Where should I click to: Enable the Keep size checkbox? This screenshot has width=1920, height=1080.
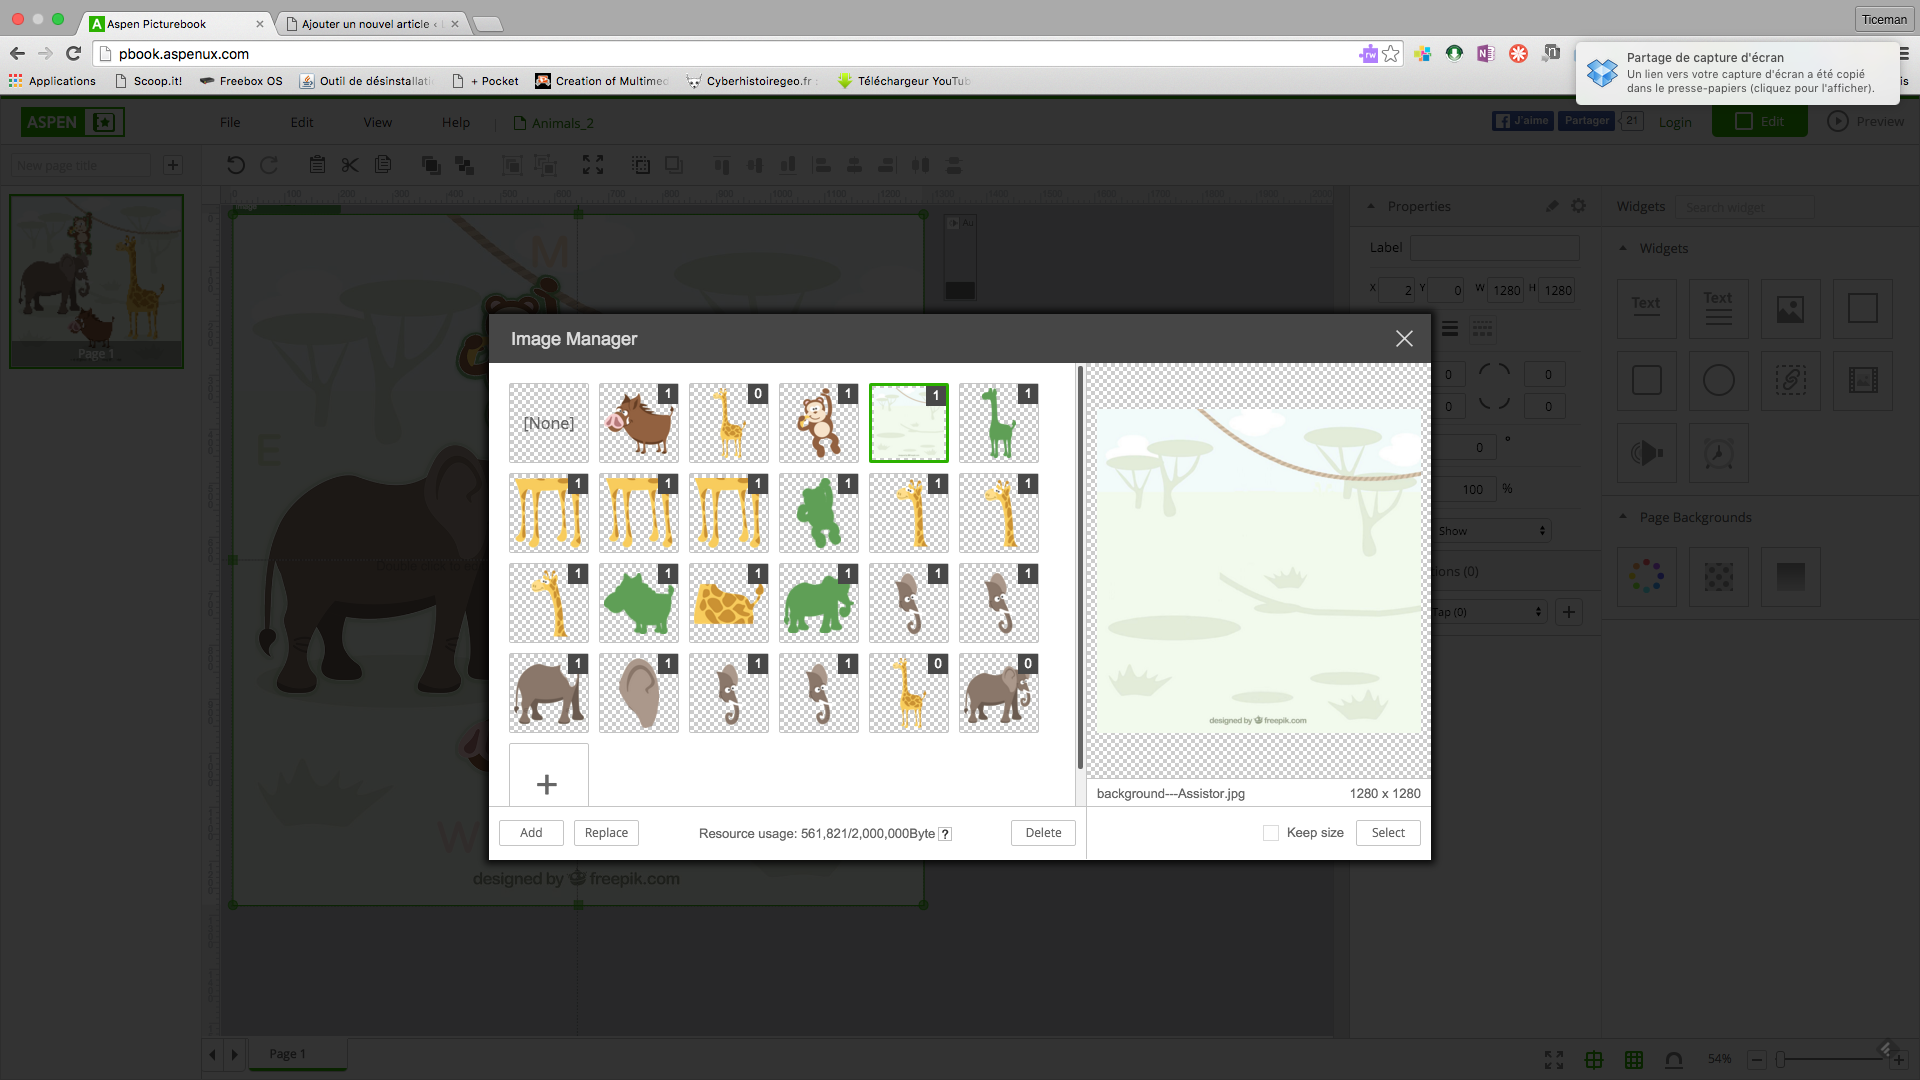tap(1271, 833)
